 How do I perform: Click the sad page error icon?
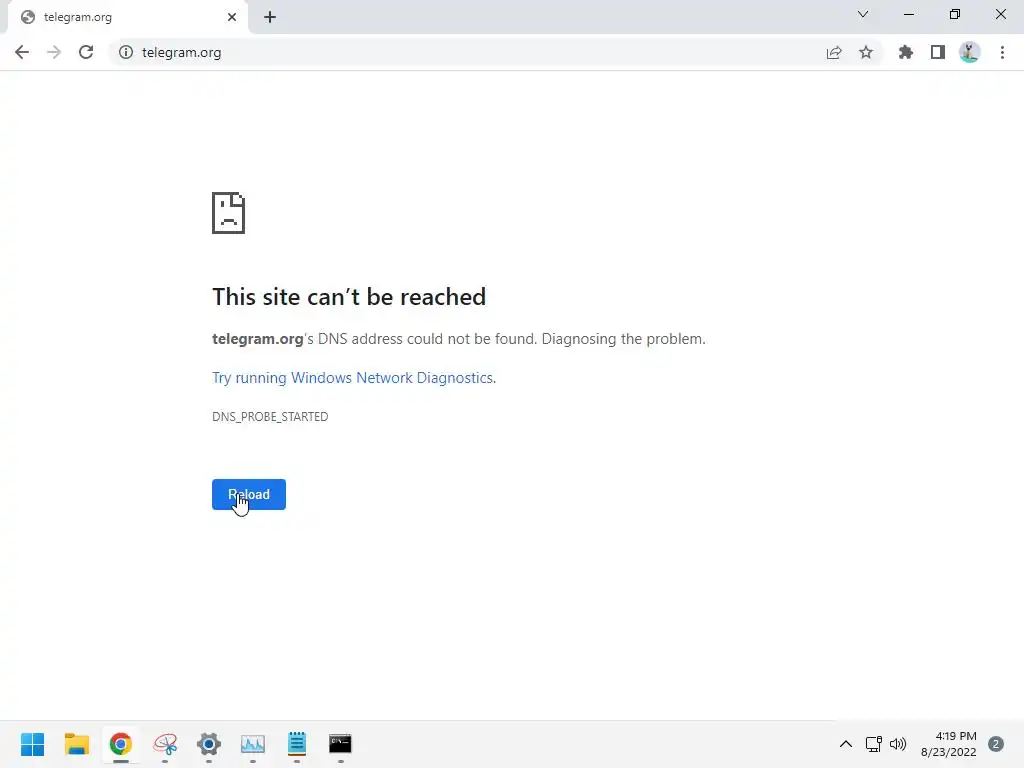(229, 213)
